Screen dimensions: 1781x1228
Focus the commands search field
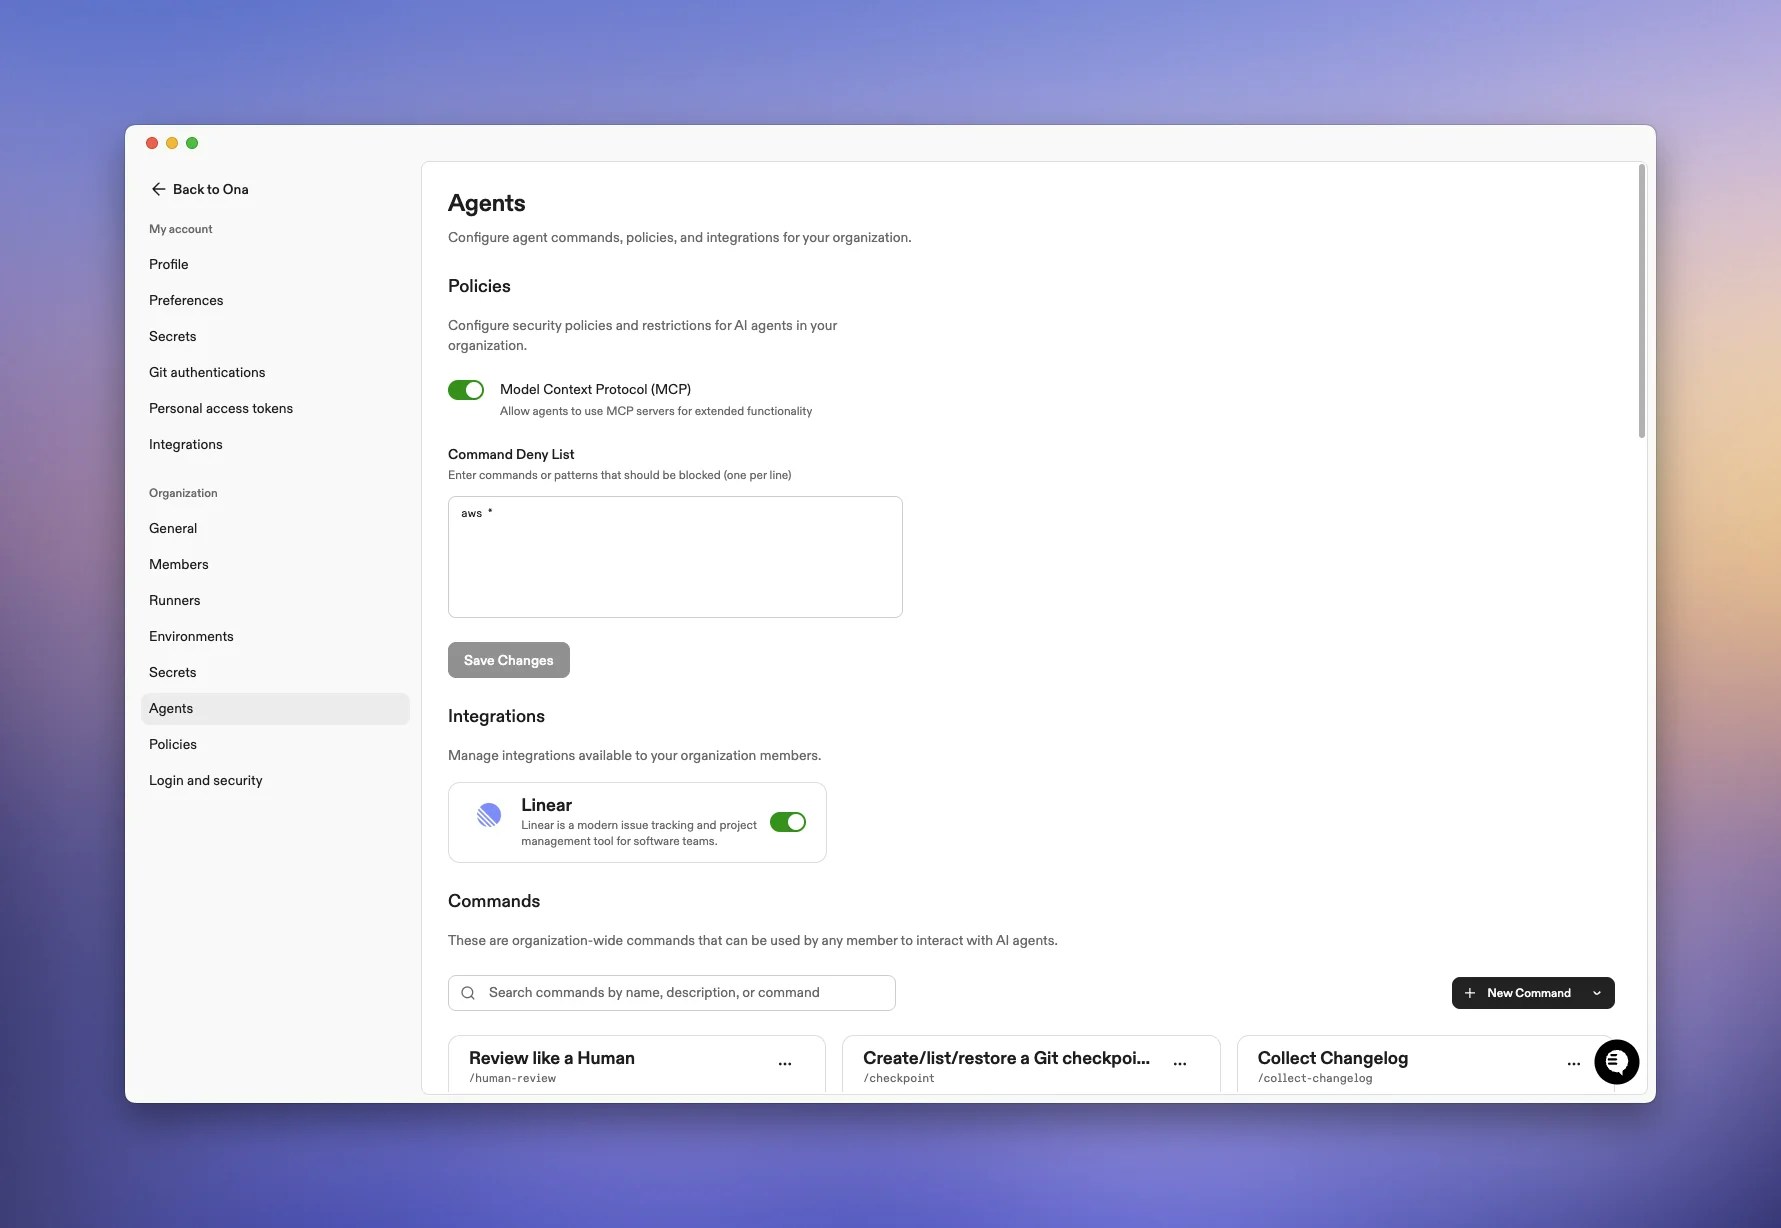pyautogui.click(x=670, y=992)
